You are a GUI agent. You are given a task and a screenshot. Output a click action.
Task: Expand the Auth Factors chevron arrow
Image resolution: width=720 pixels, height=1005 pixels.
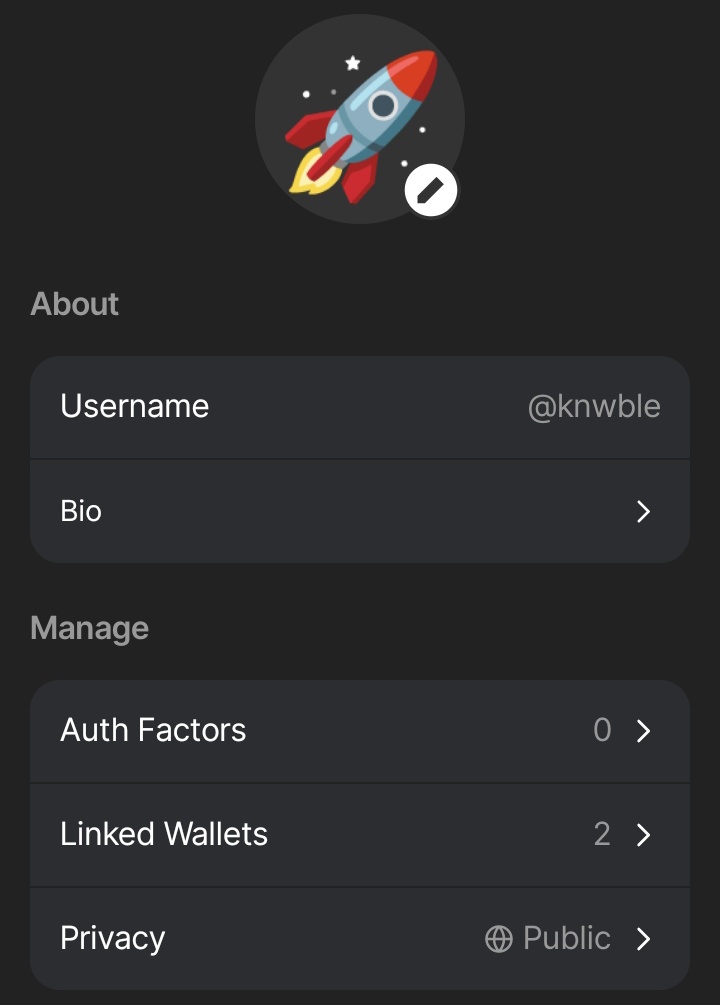[x=643, y=731]
